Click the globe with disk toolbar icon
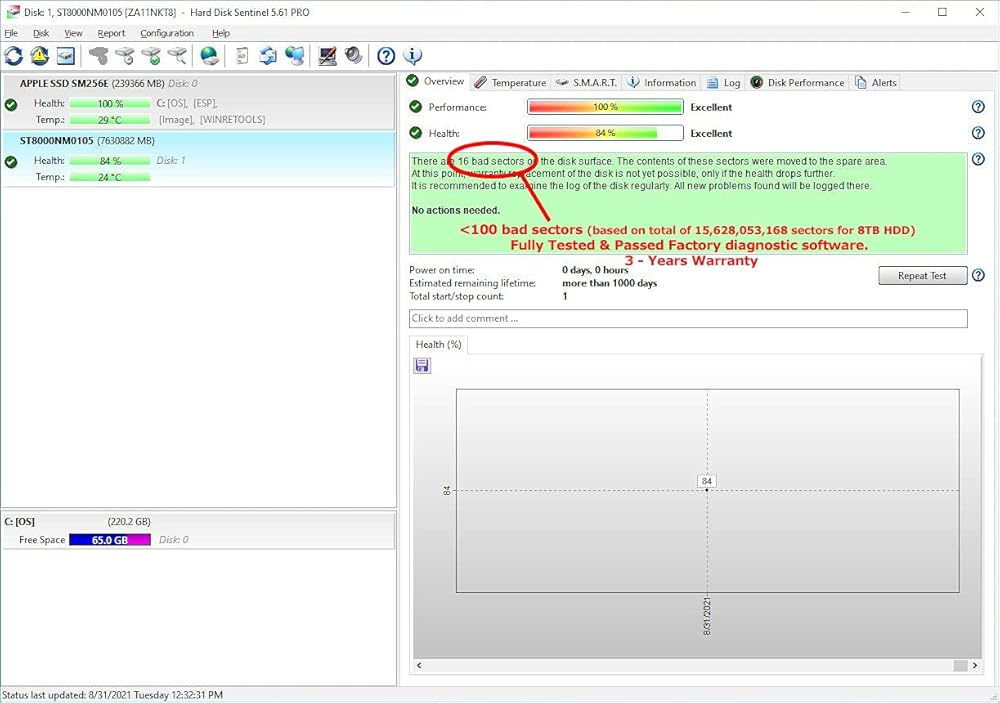Screen dimensions: 1000x703 coord(209,56)
